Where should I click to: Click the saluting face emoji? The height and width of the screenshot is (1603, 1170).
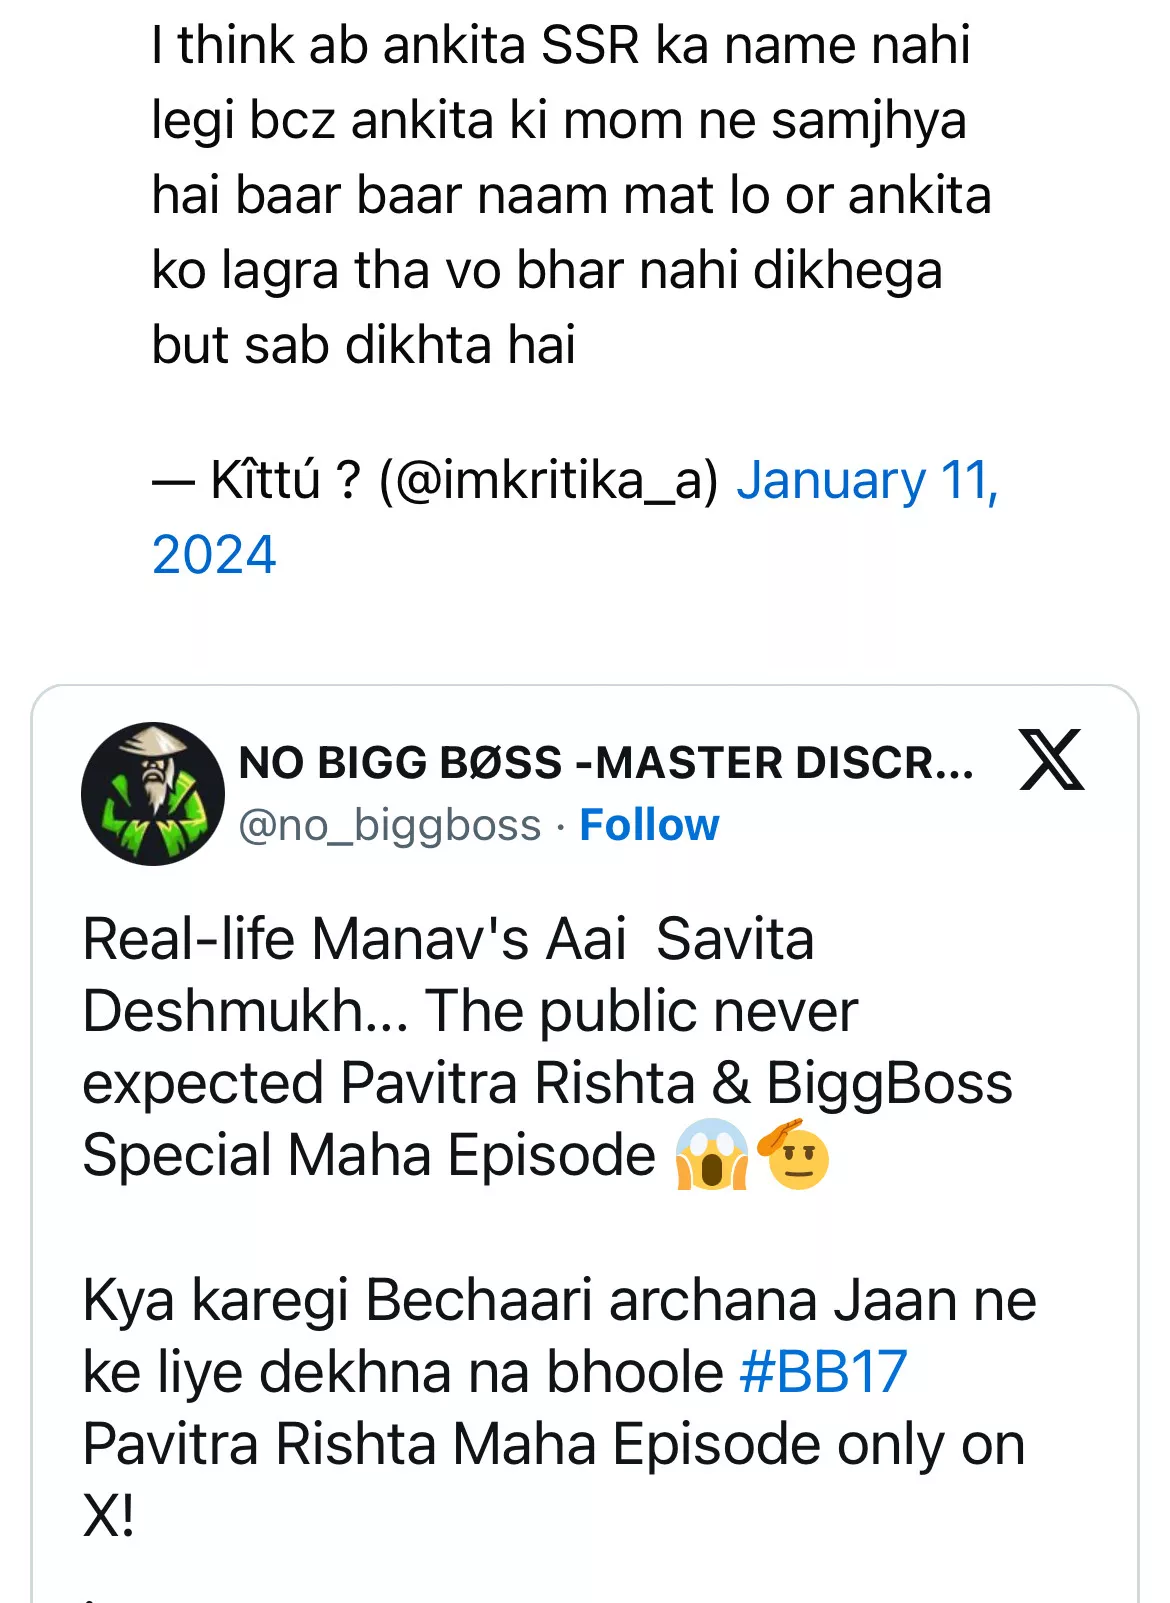coord(794,1156)
